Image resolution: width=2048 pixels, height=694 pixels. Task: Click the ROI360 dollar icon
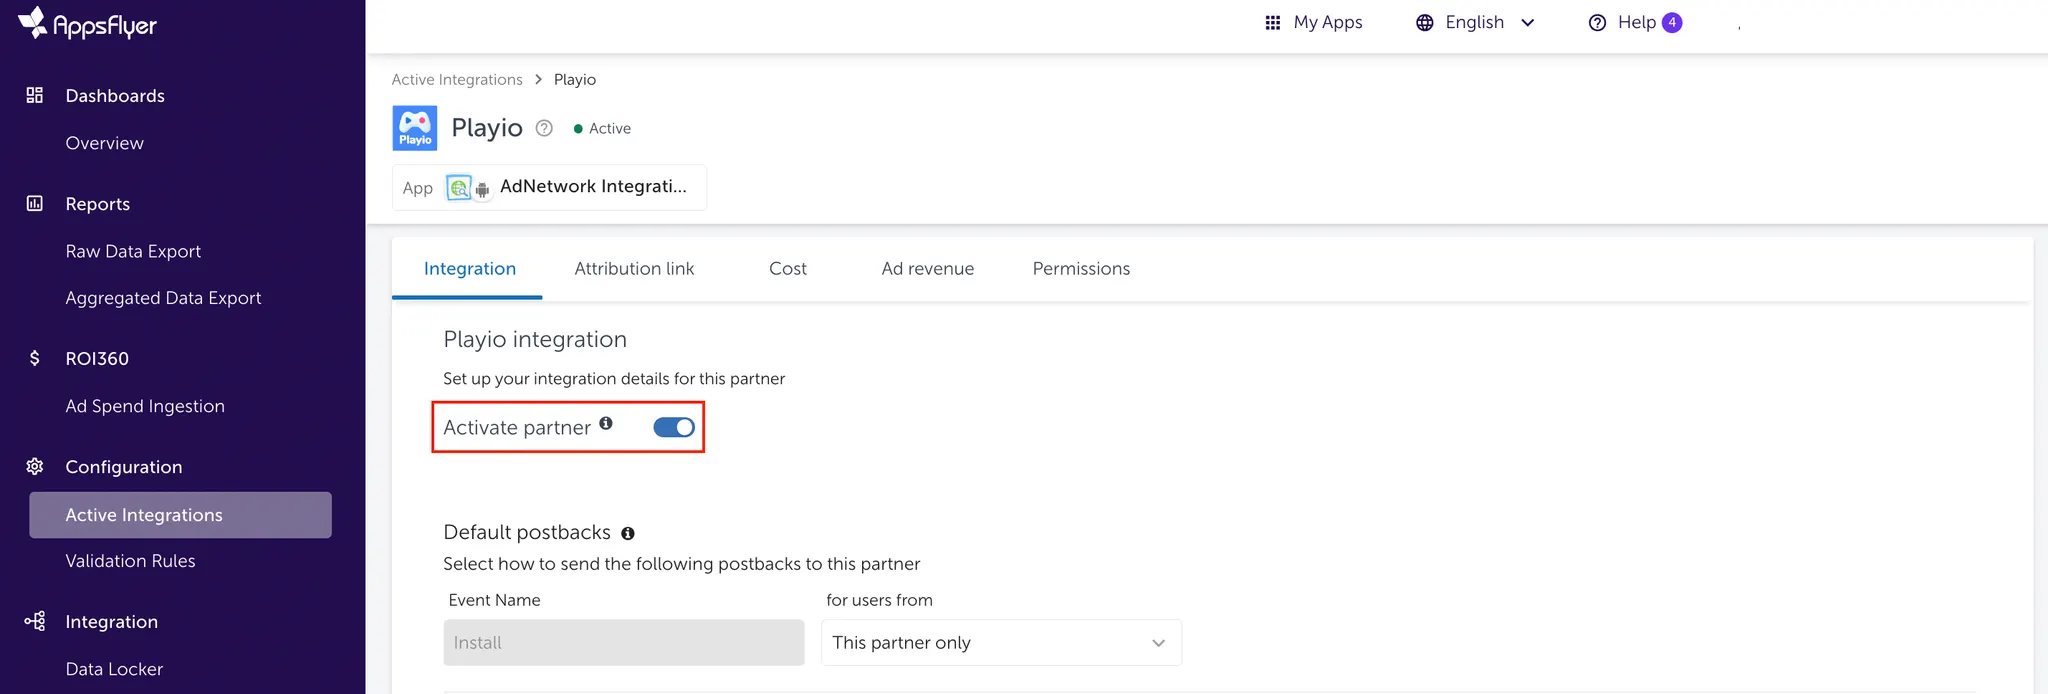35,358
